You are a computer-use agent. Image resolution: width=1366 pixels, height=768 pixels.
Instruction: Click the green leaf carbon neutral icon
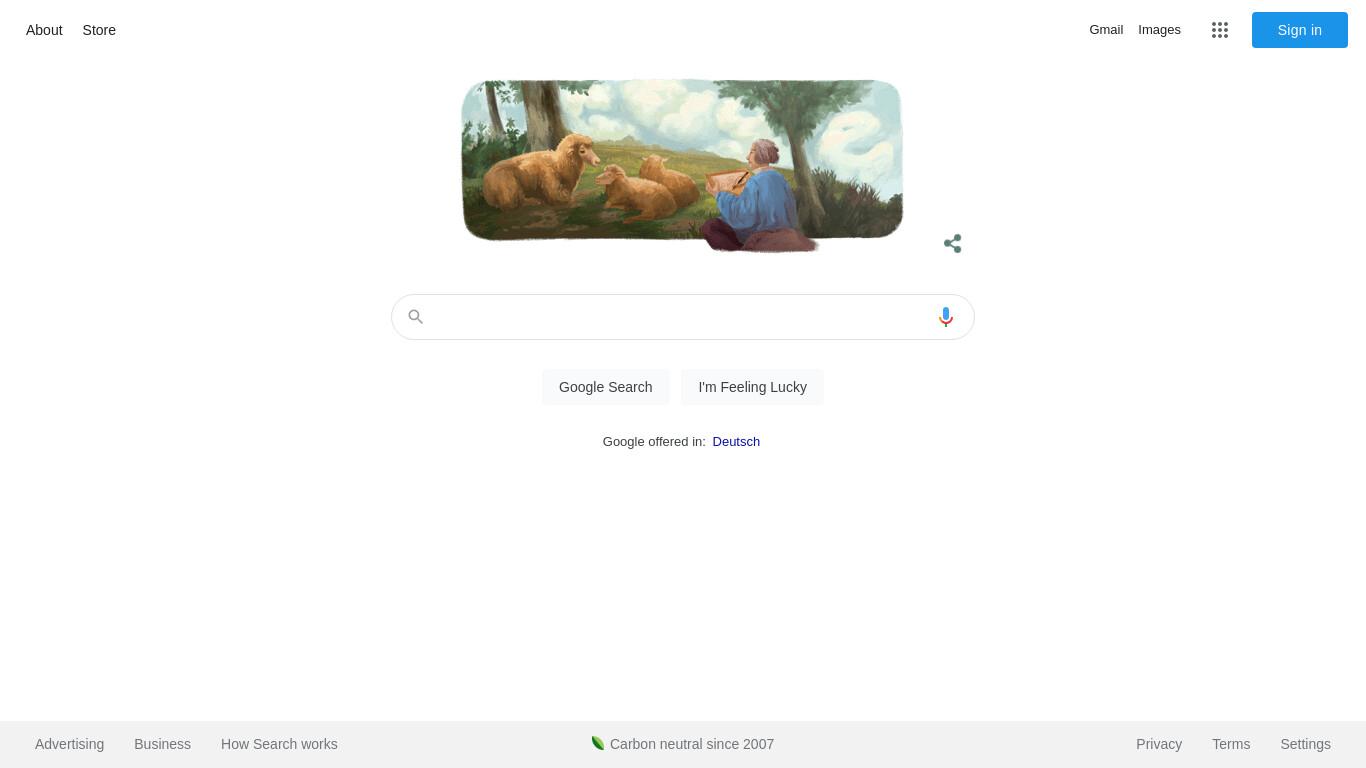pyautogui.click(x=598, y=743)
